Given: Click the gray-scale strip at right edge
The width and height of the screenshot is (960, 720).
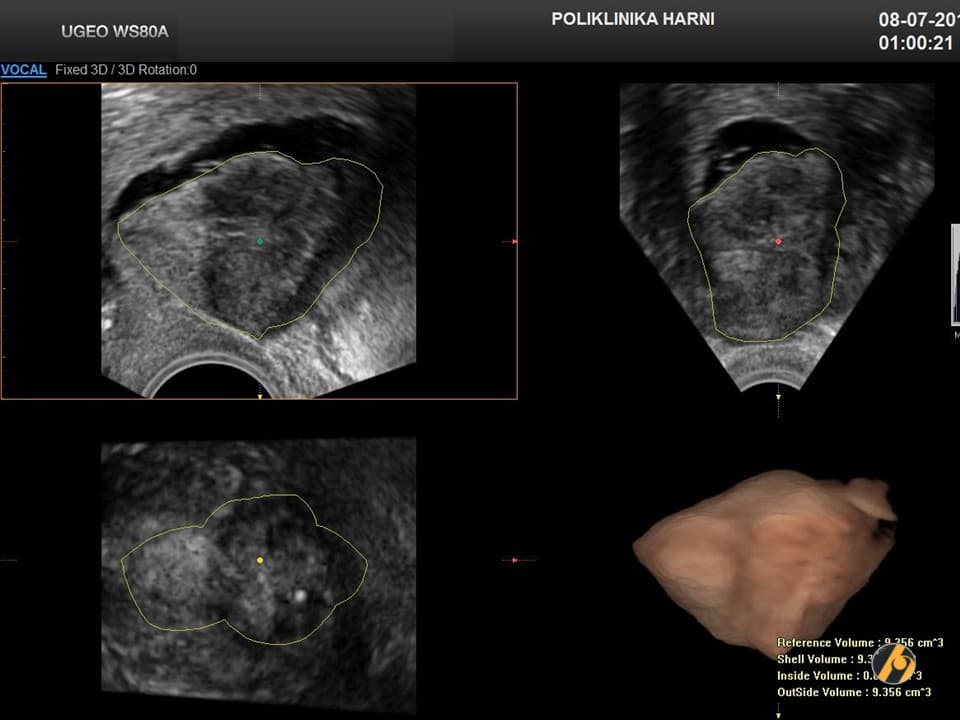Looking at the screenshot, I should pos(954,275).
